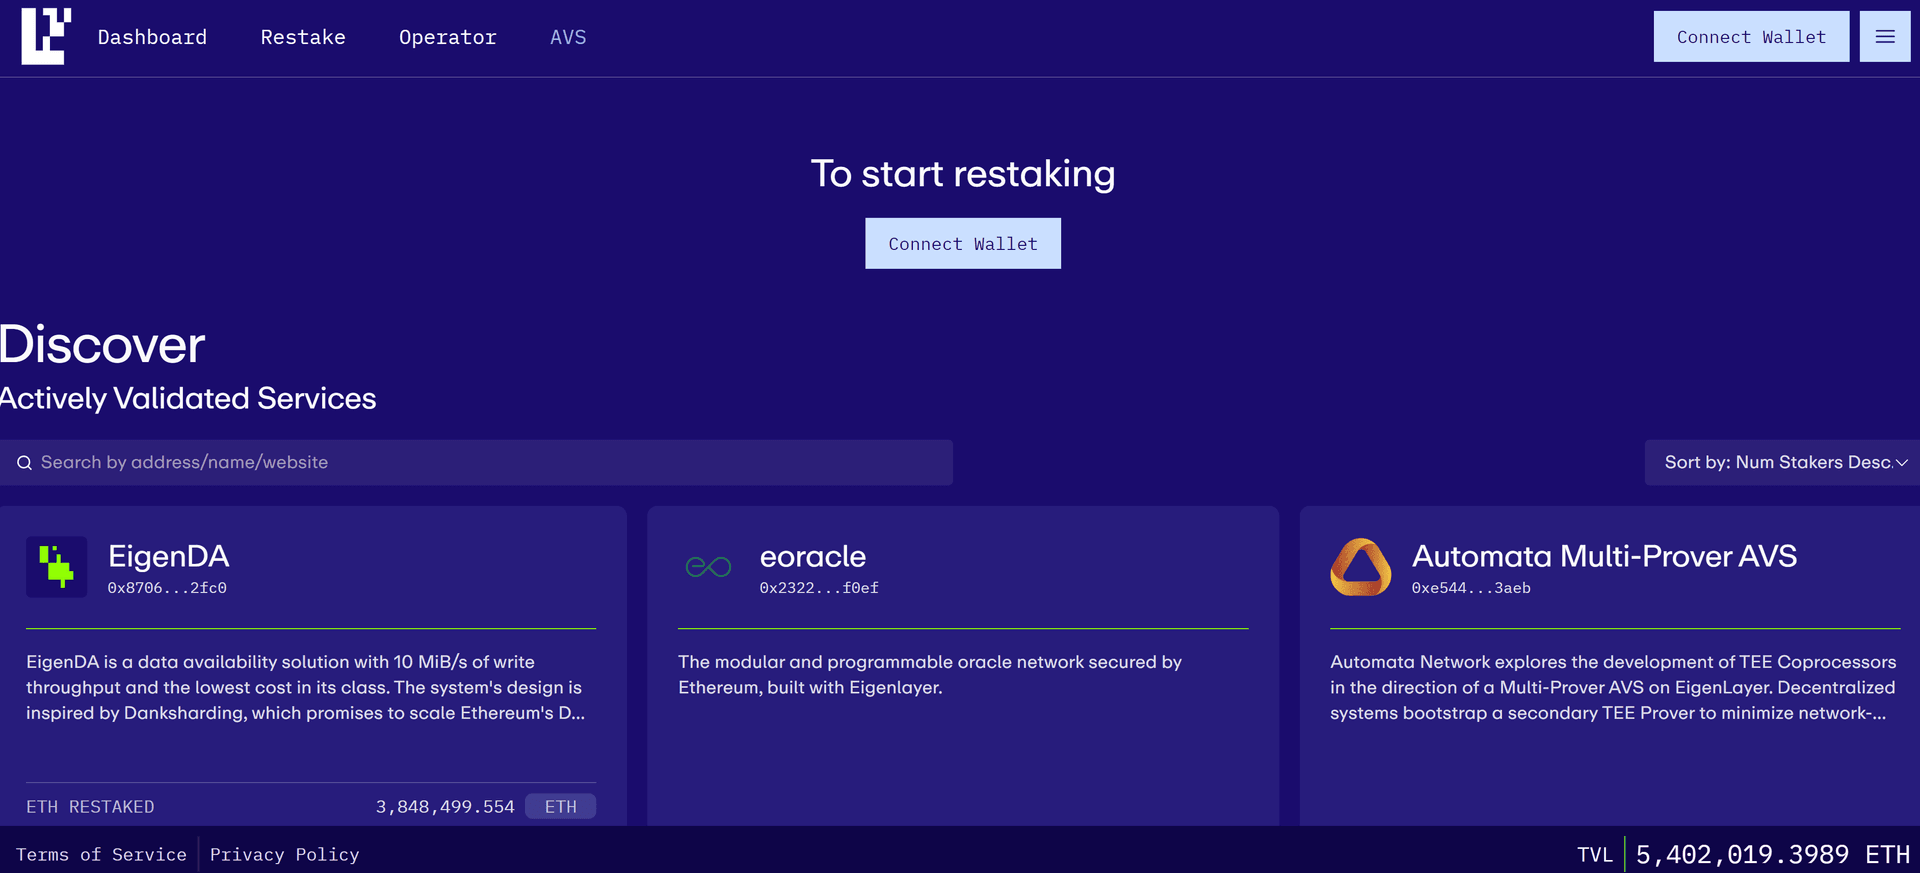This screenshot has width=1920, height=873.
Task: Click the Automata Network description text
Action: (1613, 687)
